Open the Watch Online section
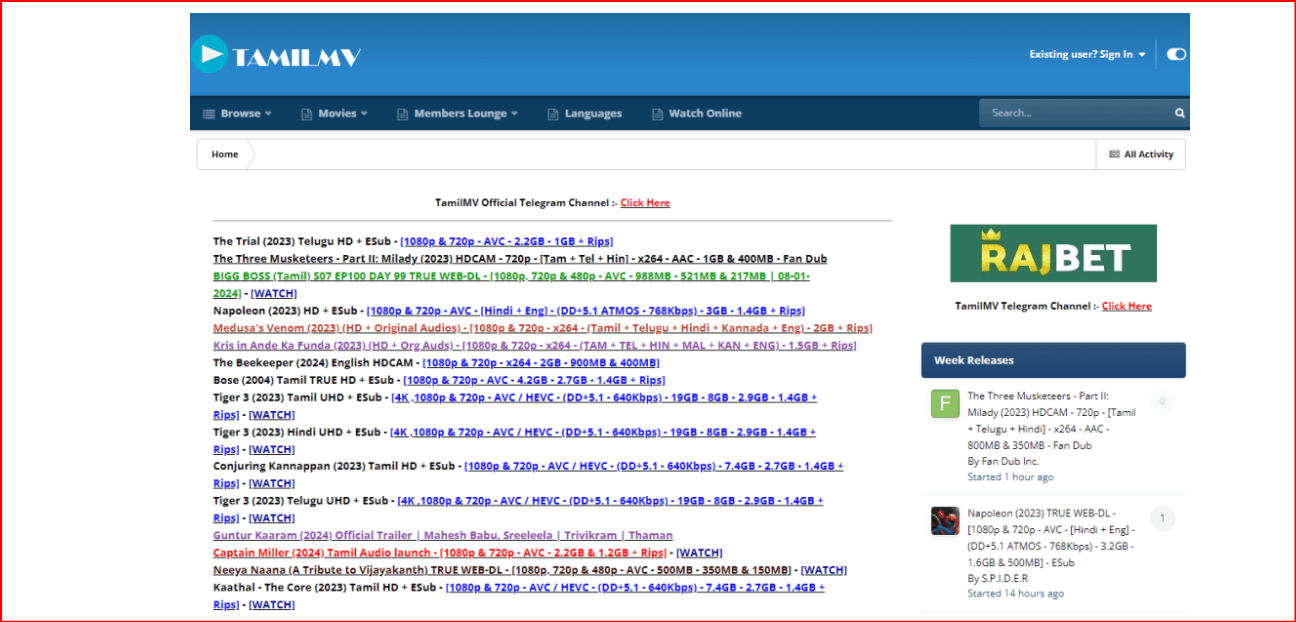Screen dimensions: 1296x622 [696, 113]
